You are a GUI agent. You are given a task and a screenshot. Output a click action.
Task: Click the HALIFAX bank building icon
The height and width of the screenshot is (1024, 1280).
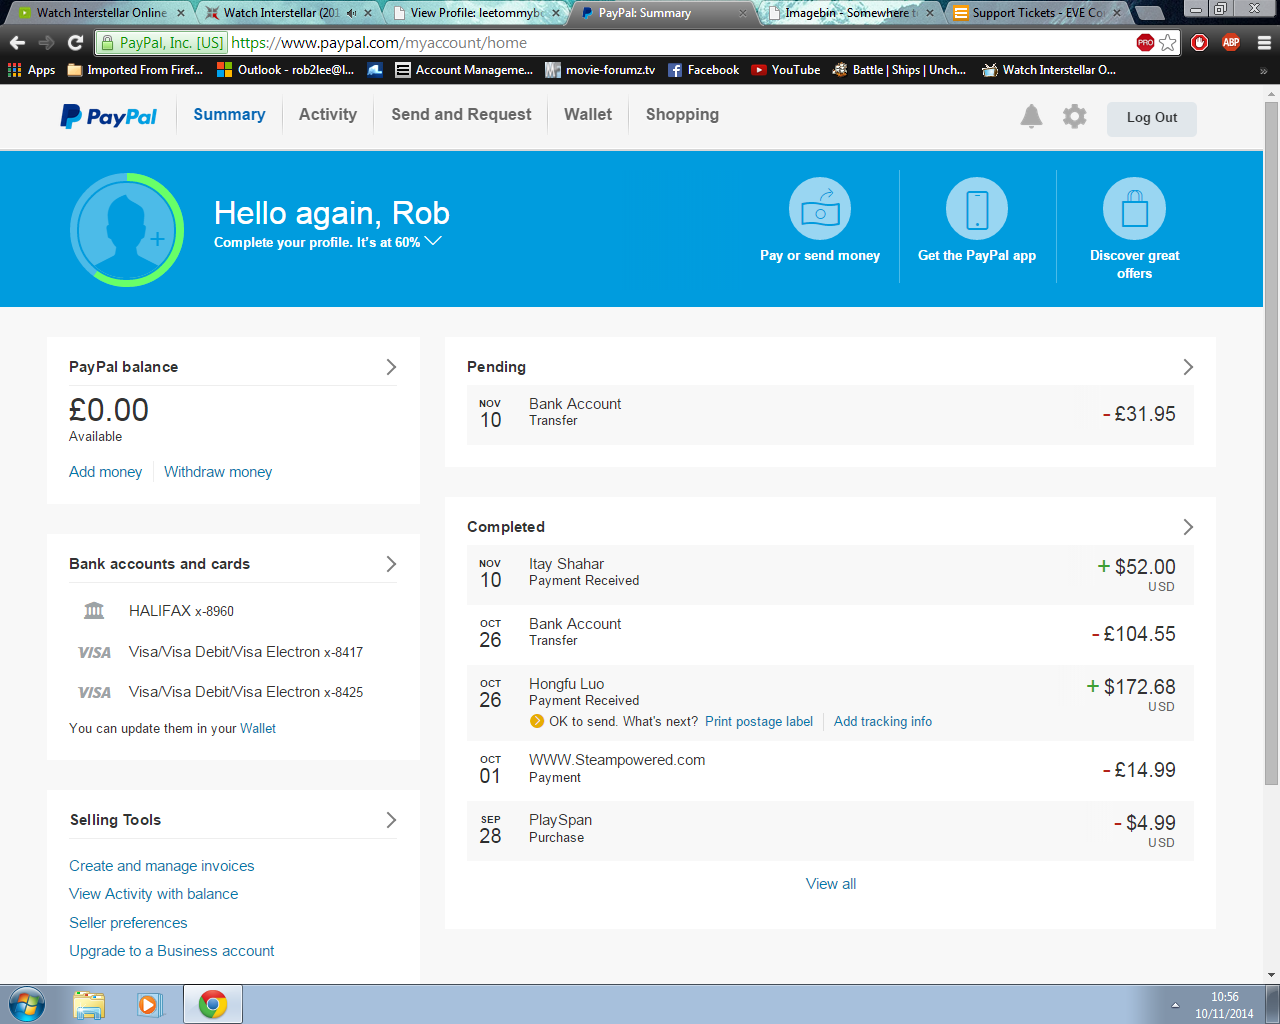pos(94,610)
